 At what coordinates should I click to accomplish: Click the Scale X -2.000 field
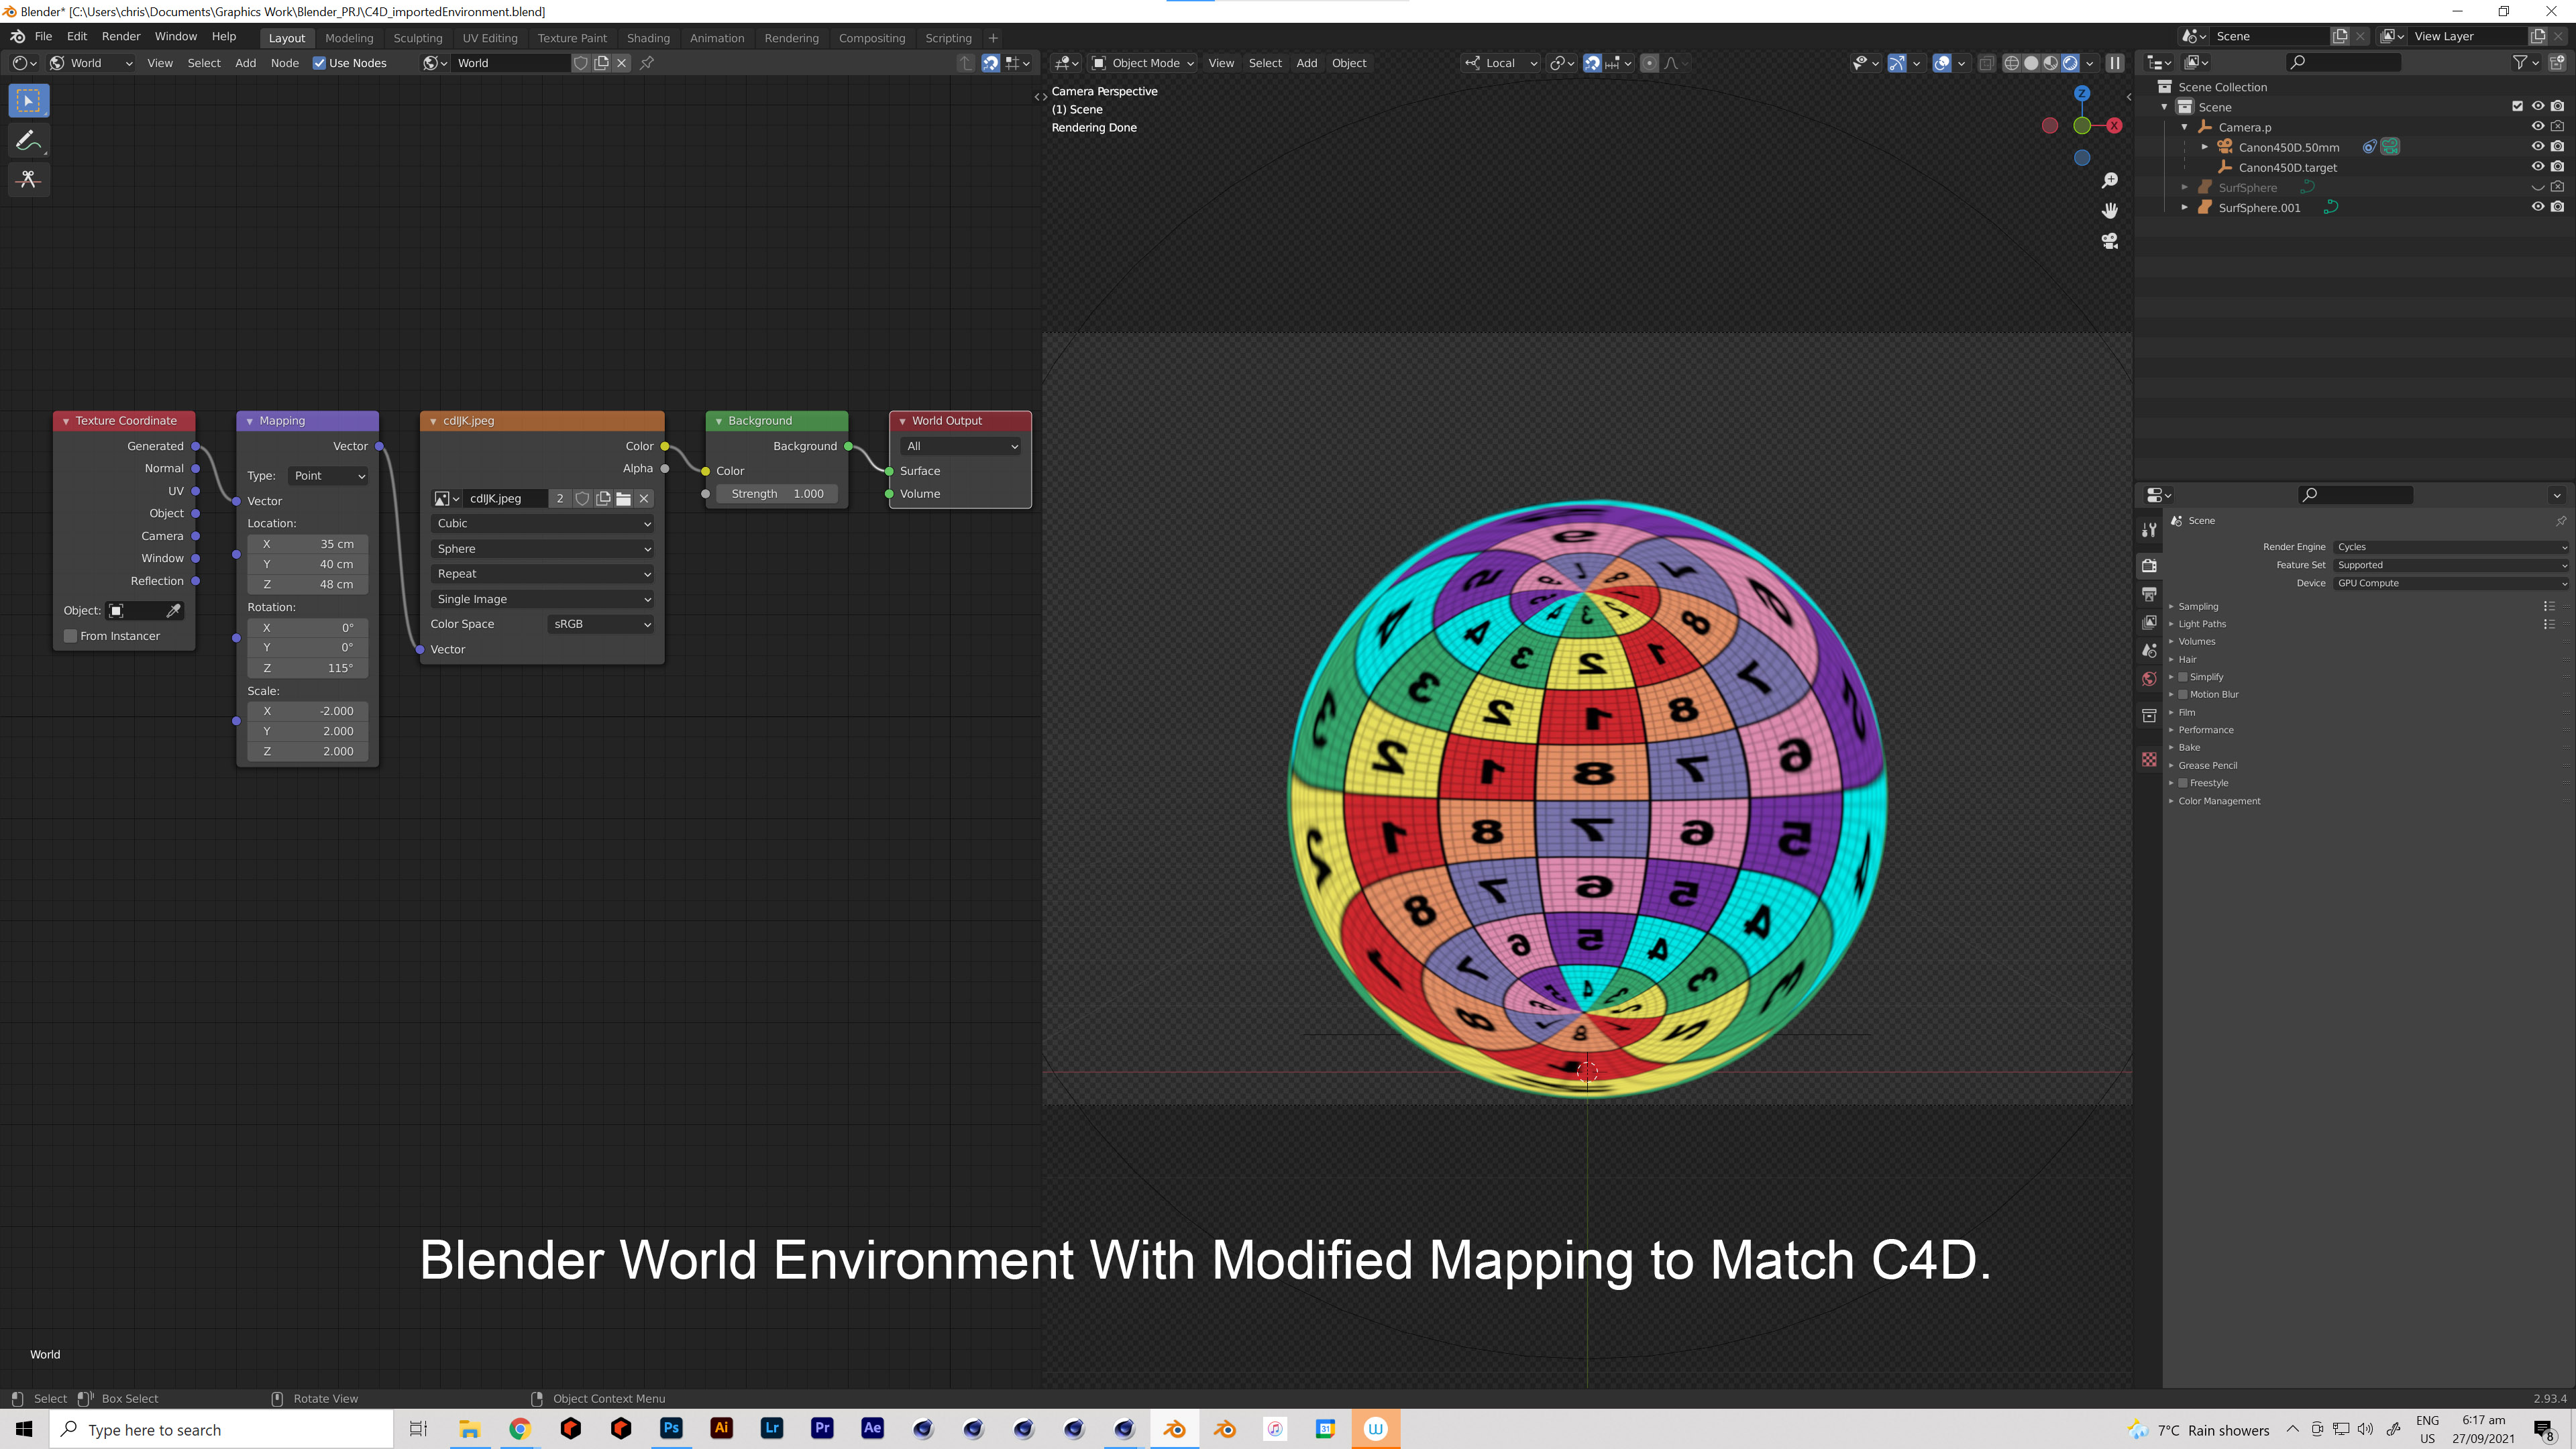coord(308,711)
